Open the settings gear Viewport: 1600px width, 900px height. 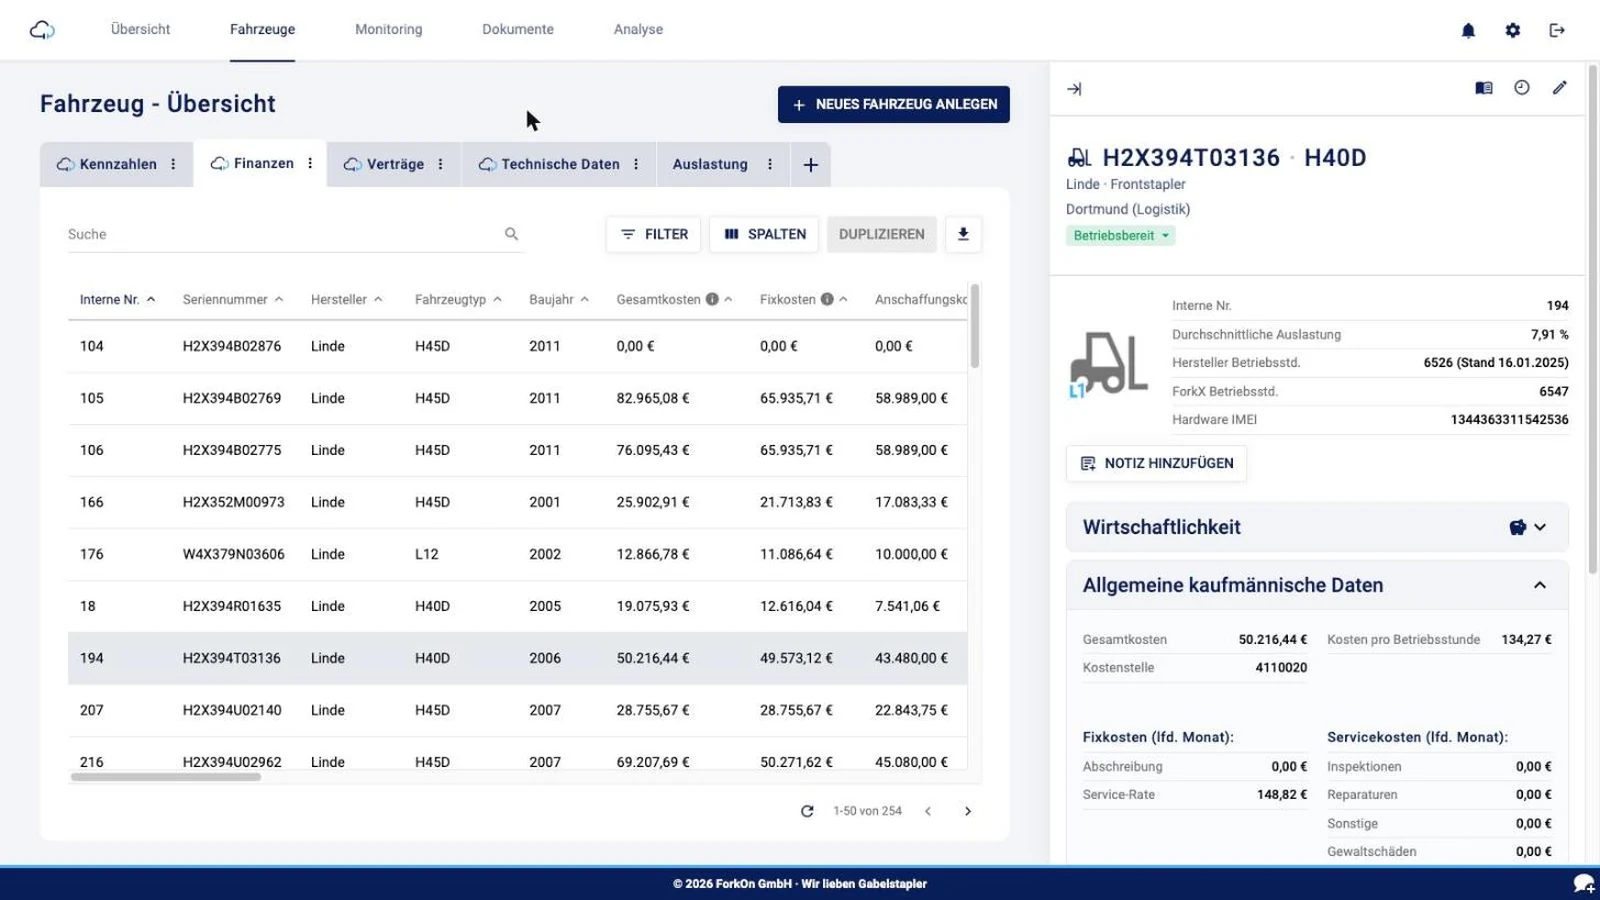coord(1513,30)
